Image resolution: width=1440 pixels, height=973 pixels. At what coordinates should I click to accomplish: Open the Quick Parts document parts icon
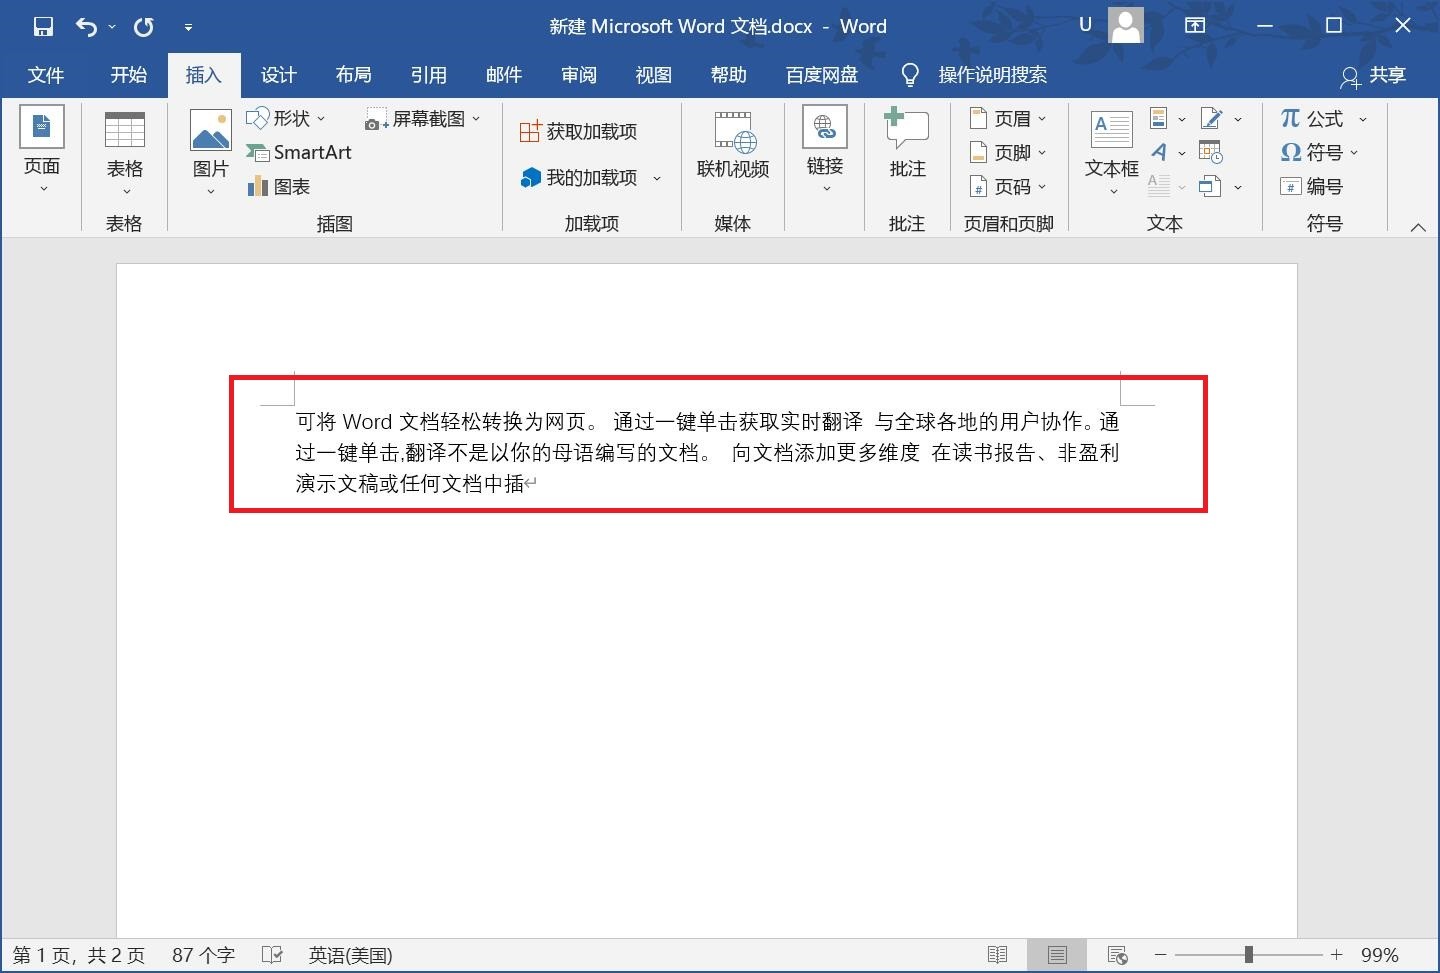pyautogui.click(x=1159, y=119)
